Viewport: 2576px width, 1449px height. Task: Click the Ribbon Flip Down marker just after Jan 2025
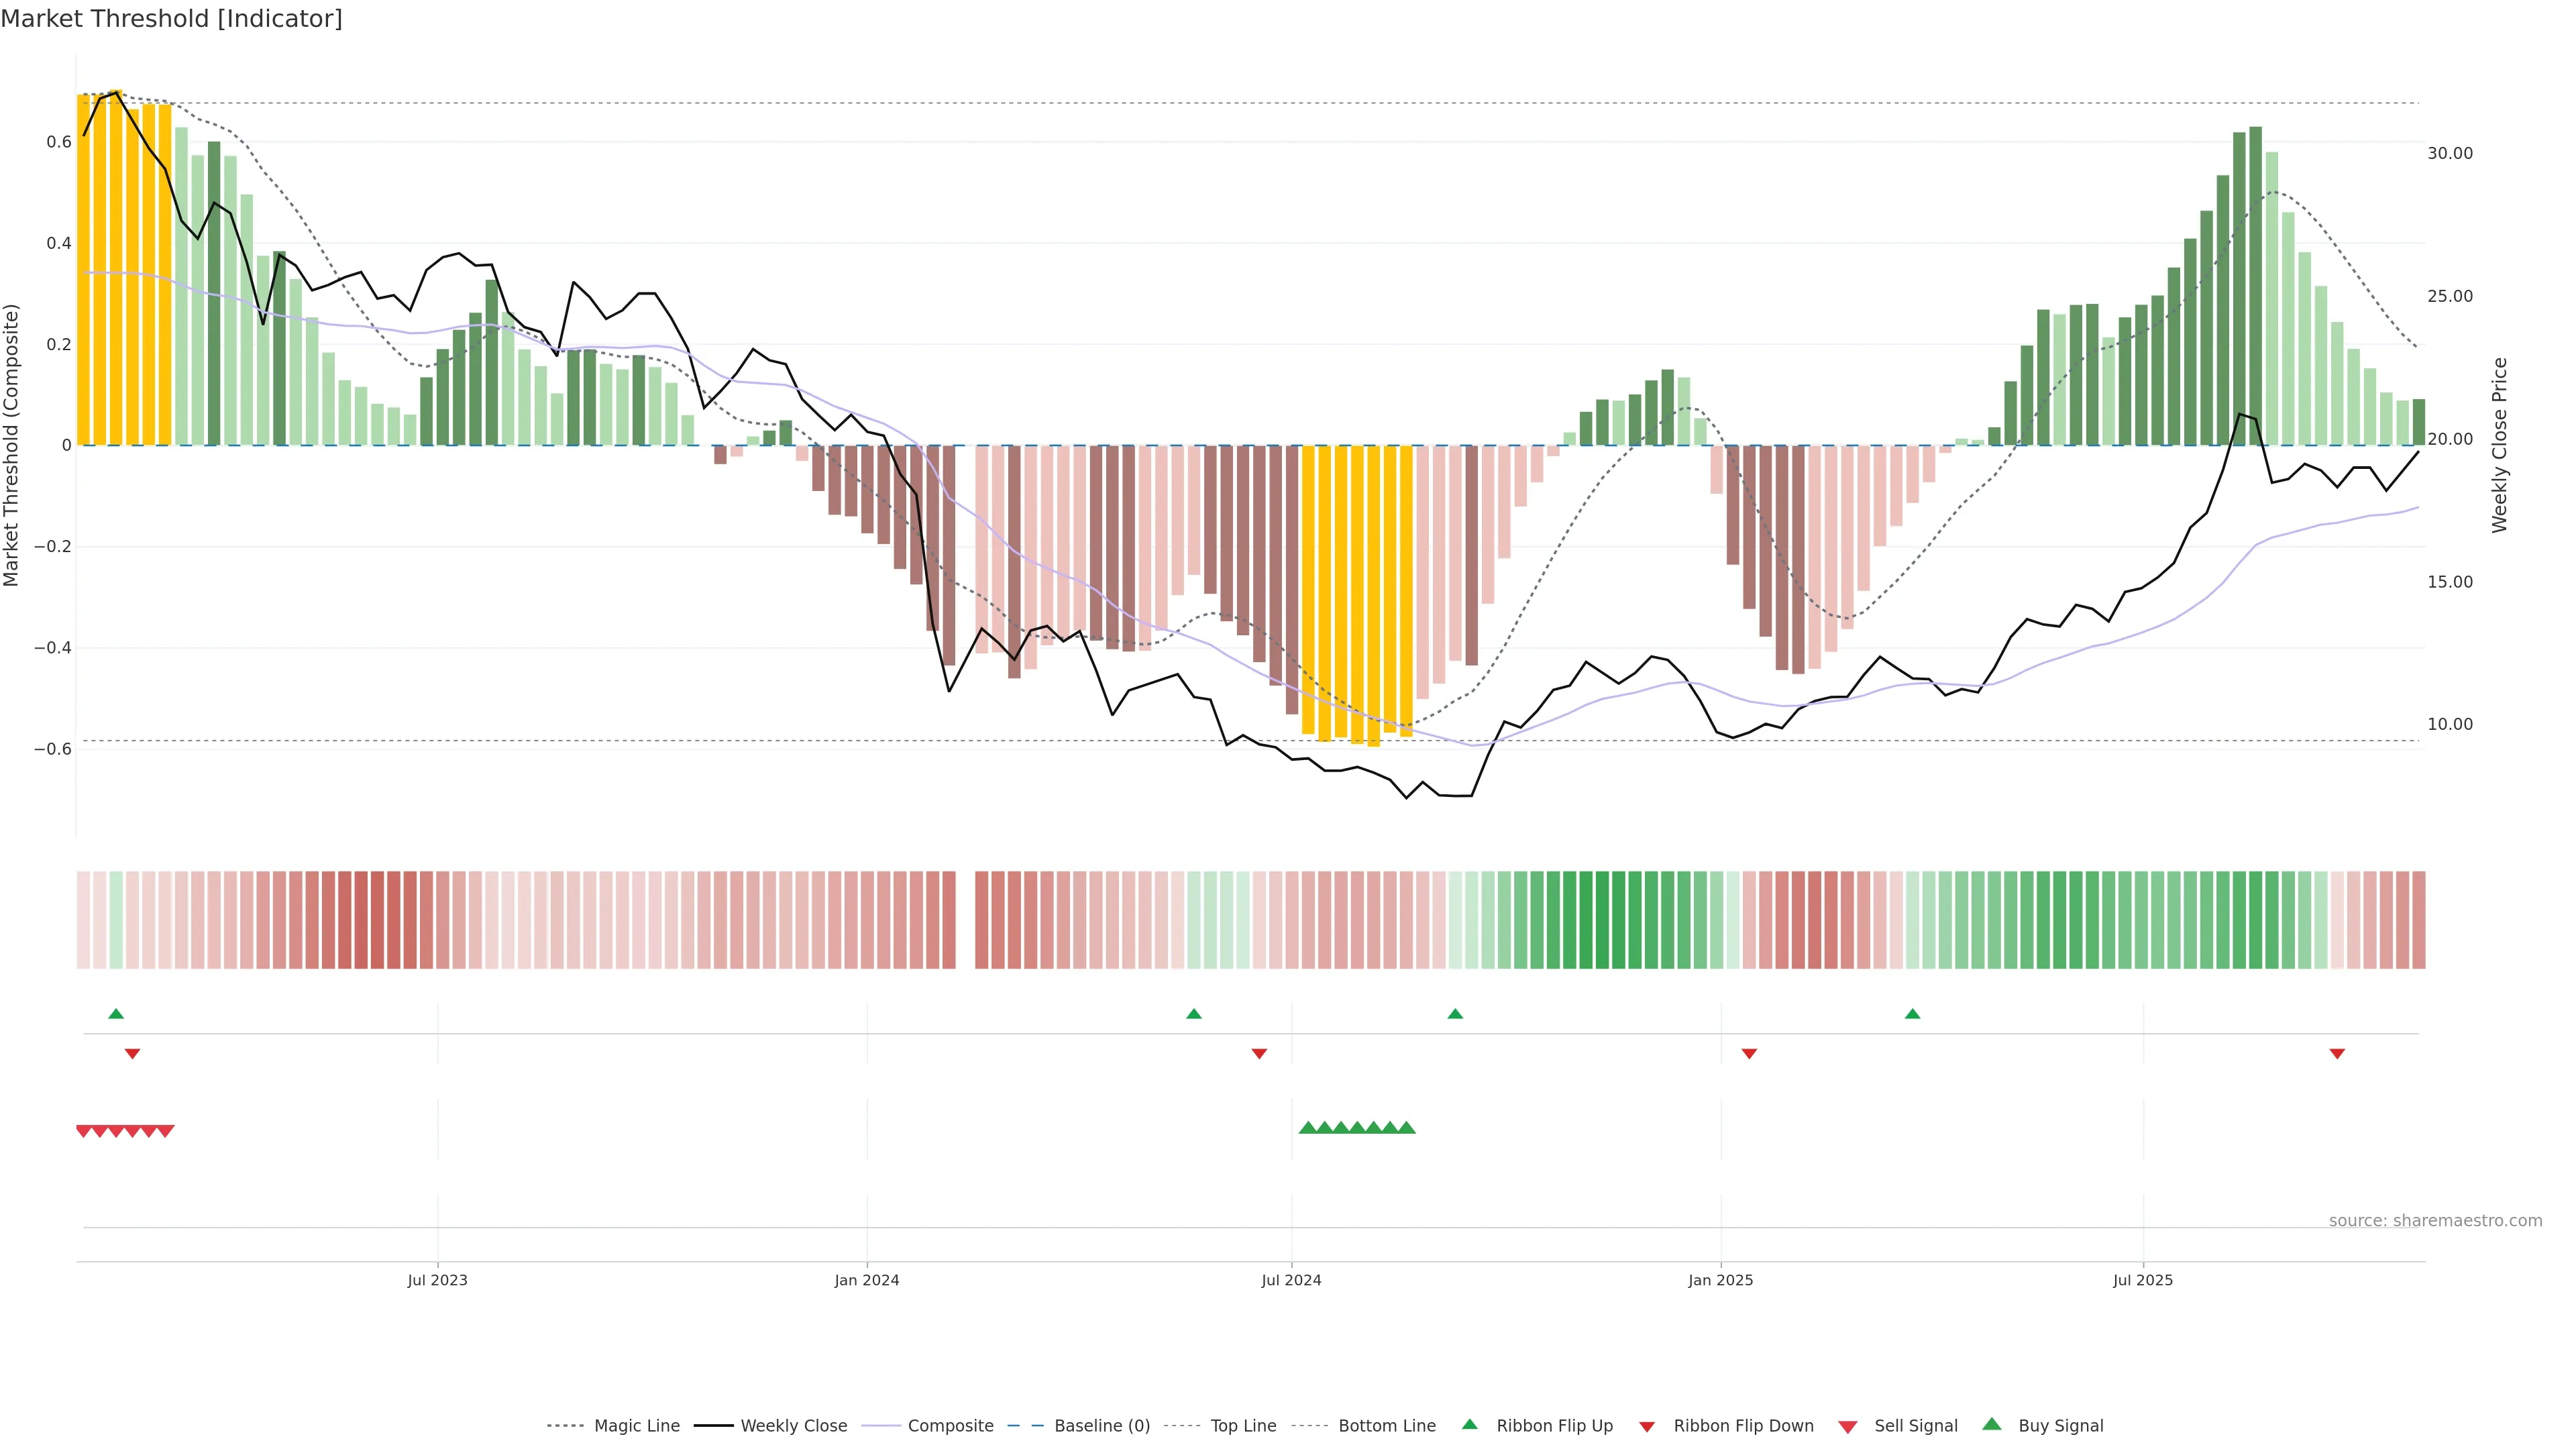1749,1054
